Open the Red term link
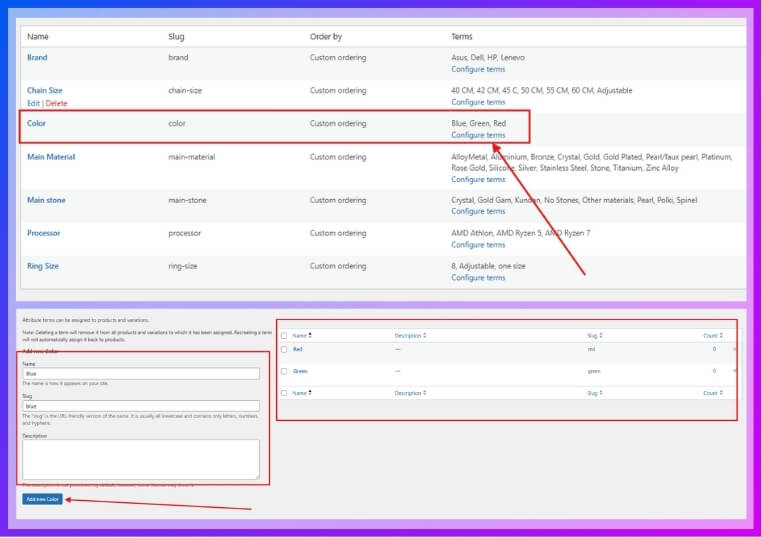The width and height of the screenshot is (762, 538). tap(297, 349)
